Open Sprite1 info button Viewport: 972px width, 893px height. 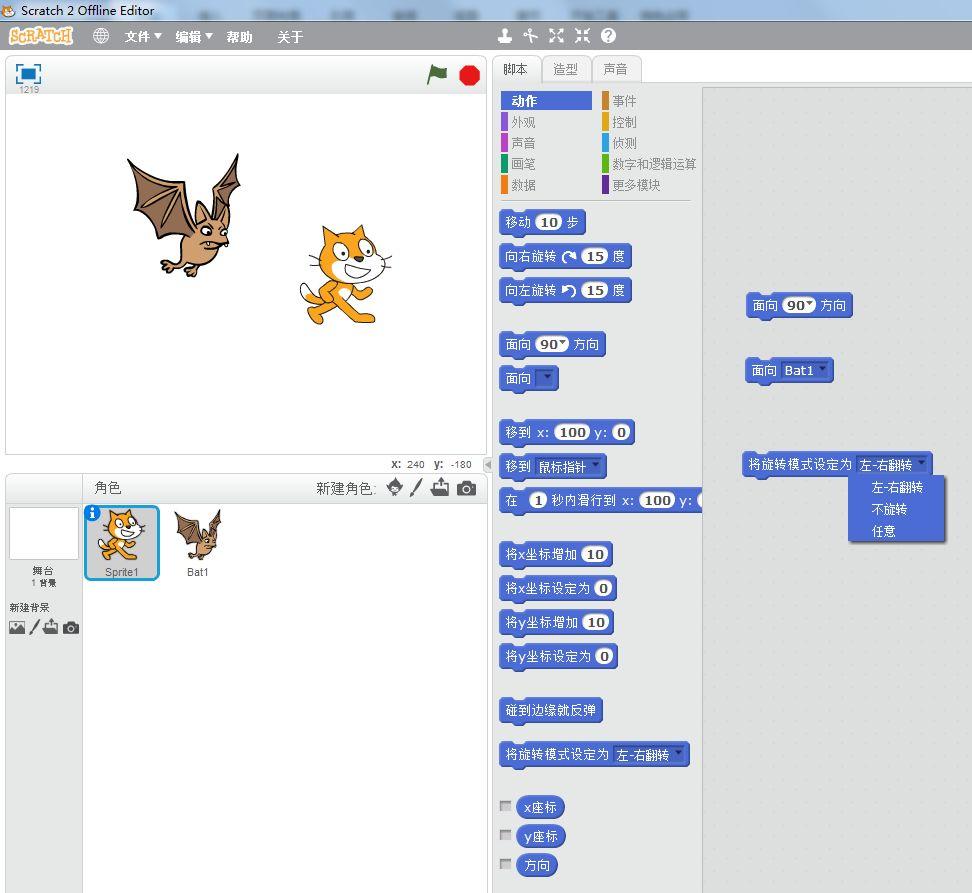92,513
